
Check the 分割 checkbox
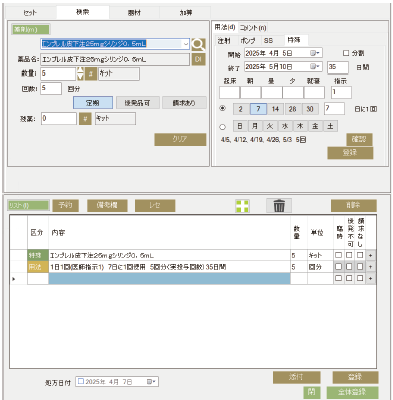tap(346, 53)
